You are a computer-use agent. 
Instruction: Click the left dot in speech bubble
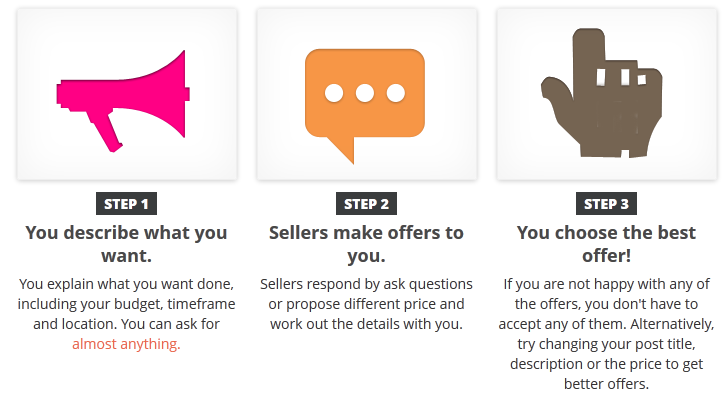click(334, 93)
